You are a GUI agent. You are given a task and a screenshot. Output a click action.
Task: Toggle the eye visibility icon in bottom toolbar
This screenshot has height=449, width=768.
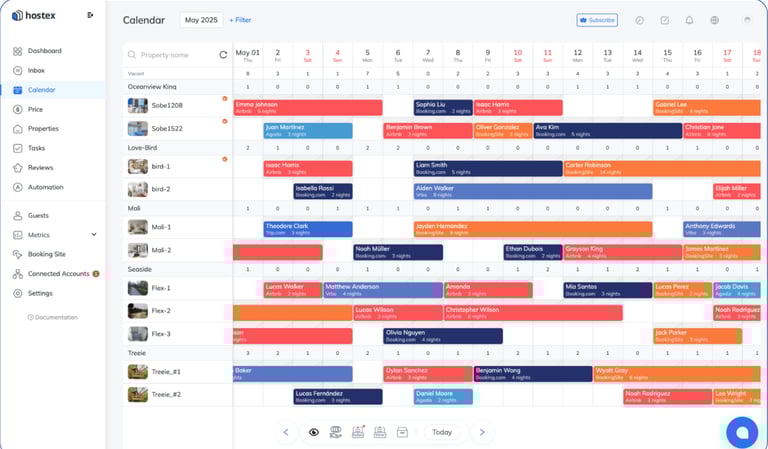[314, 432]
